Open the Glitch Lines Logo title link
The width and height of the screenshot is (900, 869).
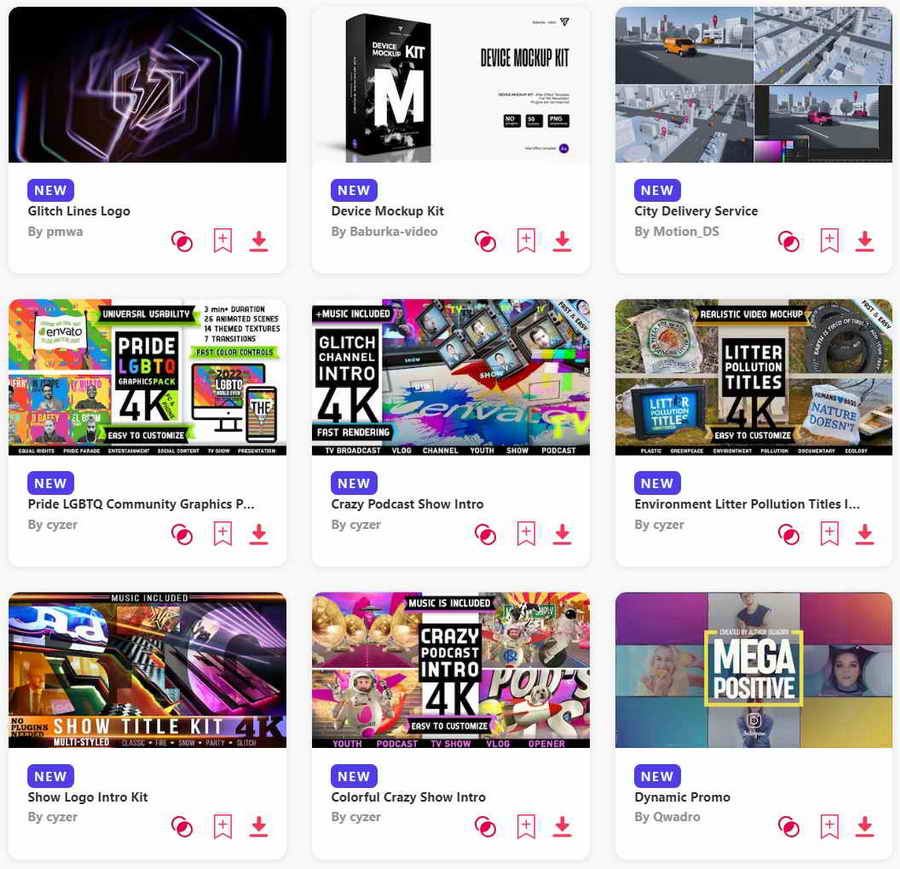[79, 211]
